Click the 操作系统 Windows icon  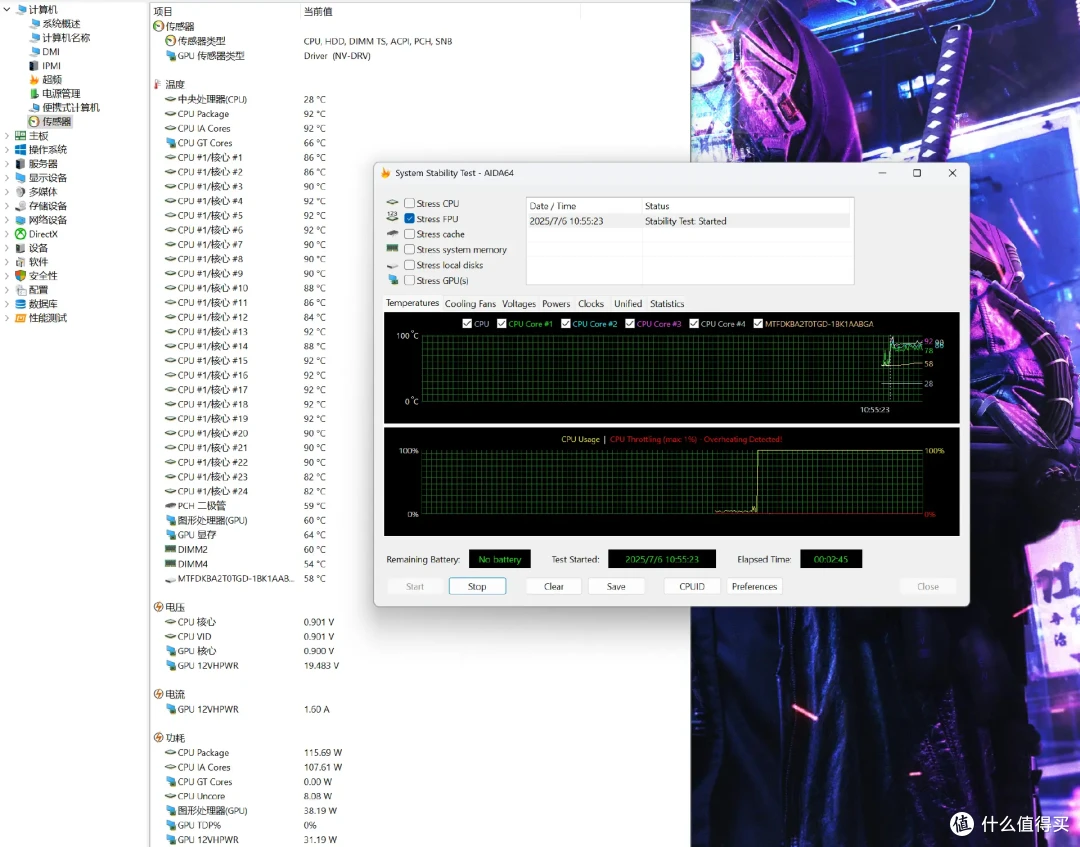click(20, 149)
